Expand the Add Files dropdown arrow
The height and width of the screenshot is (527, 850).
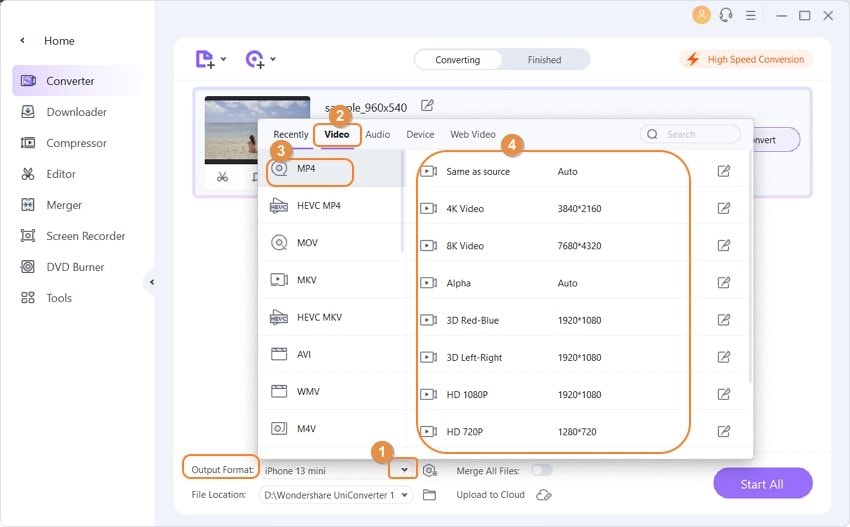[223, 59]
